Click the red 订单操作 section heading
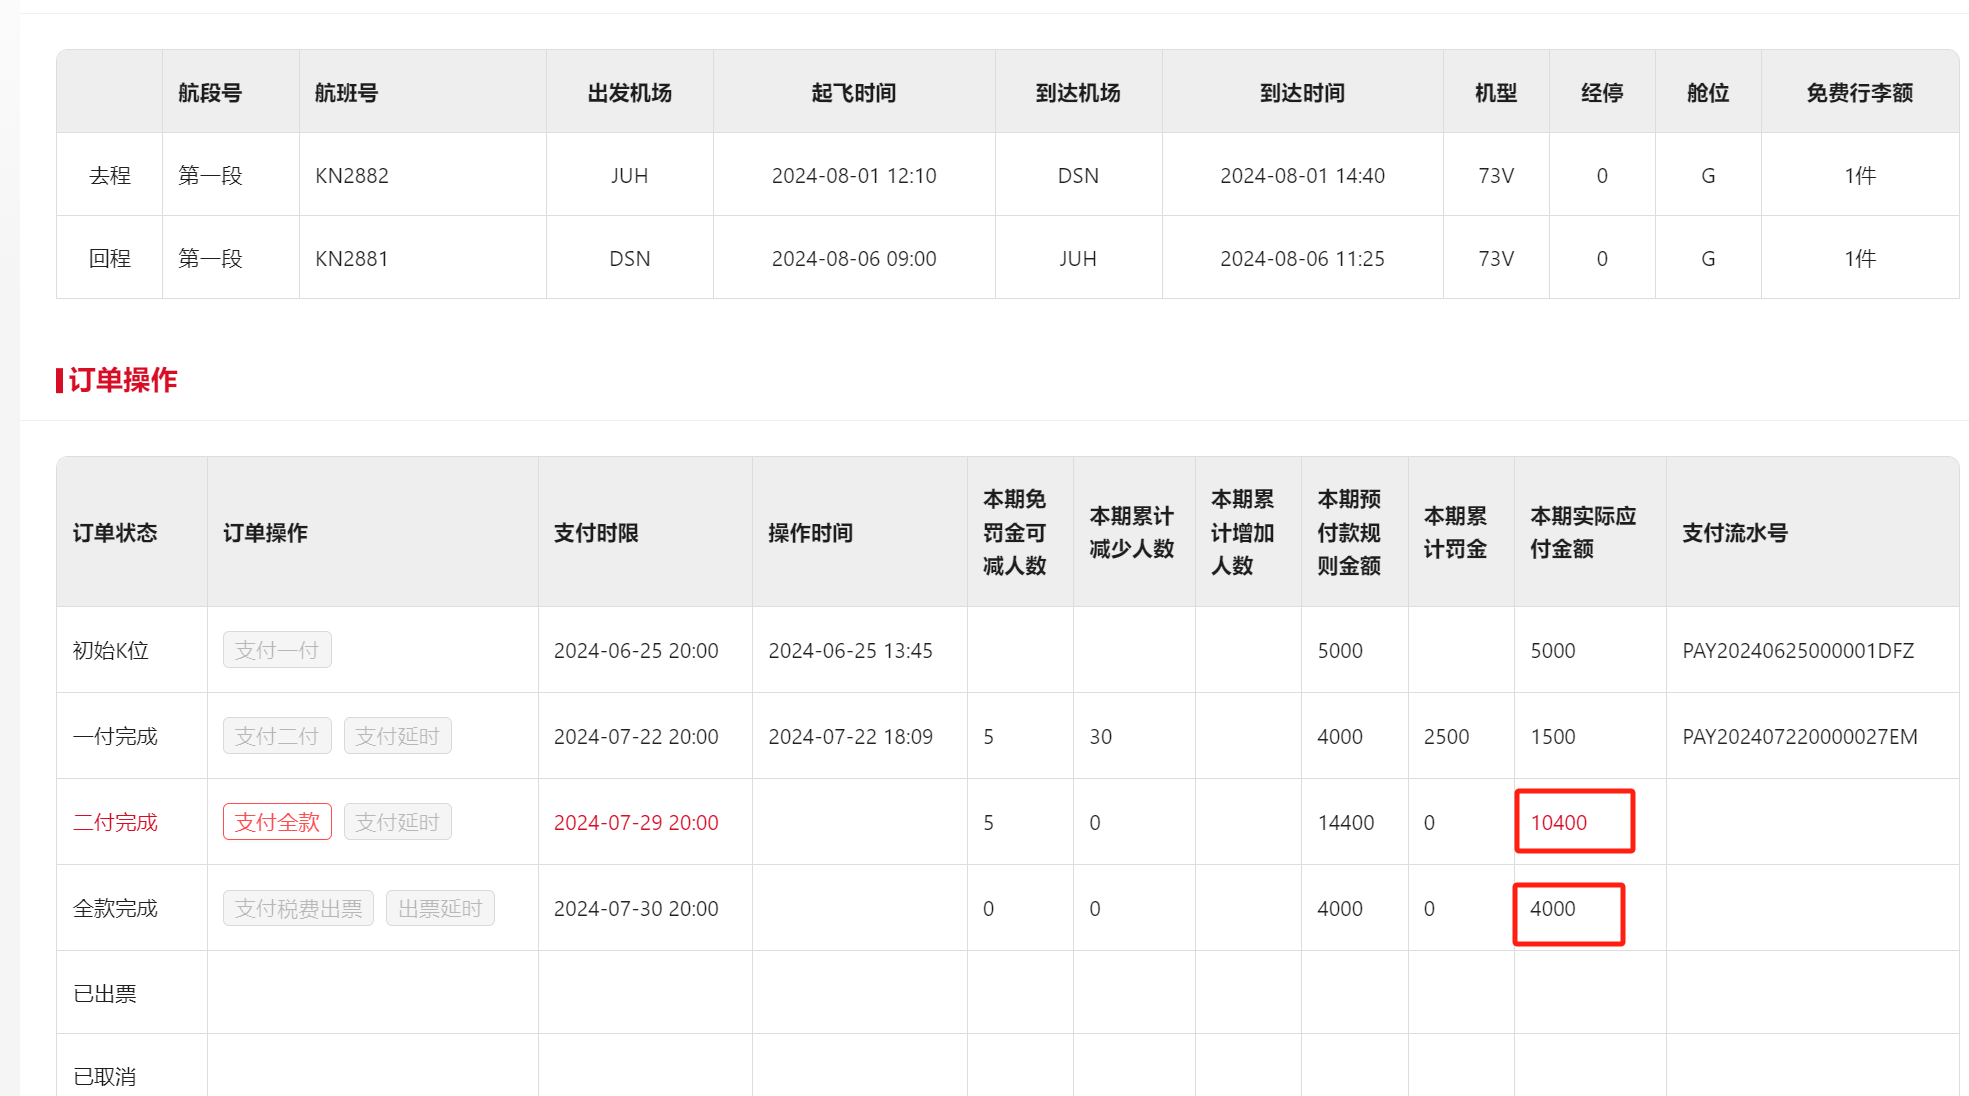1969x1096 pixels. pyautogui.click(x=122, y=380)
